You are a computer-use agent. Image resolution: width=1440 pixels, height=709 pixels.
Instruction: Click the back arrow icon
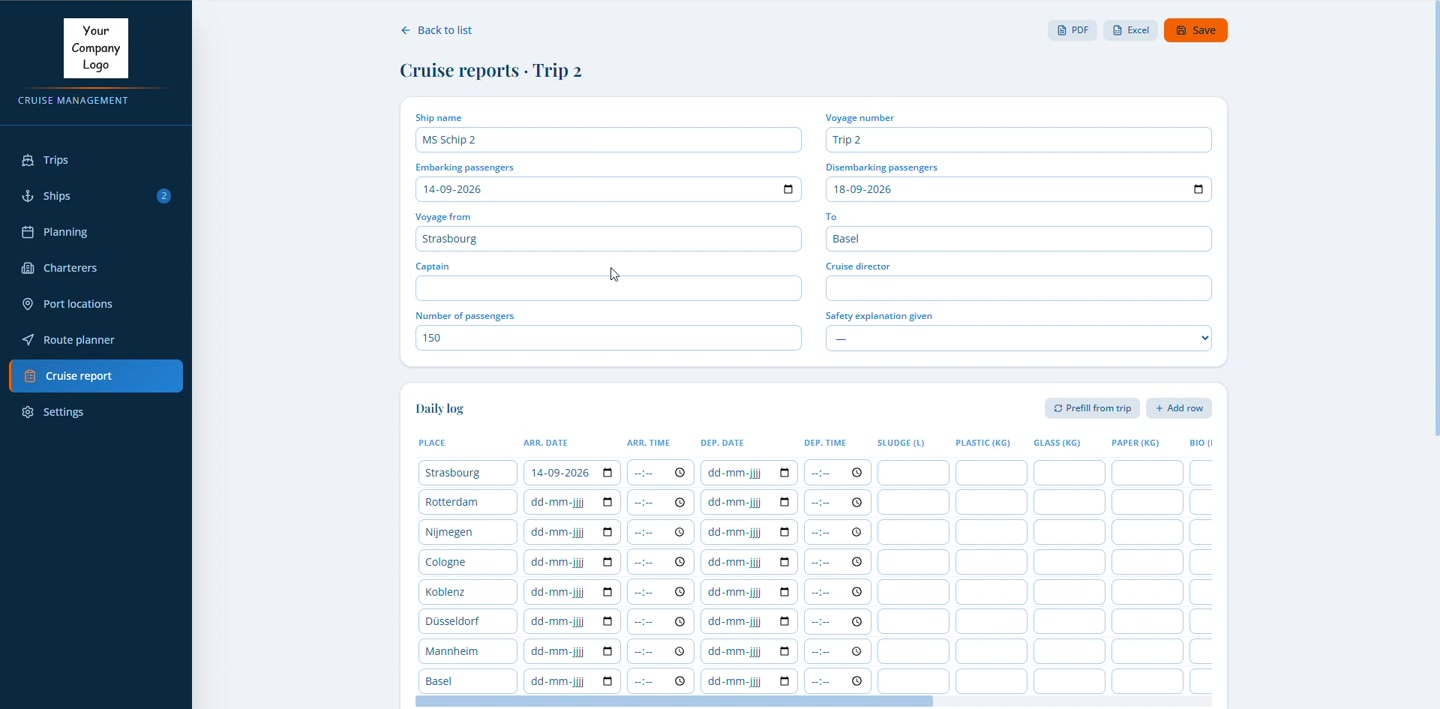click(405, 30)
